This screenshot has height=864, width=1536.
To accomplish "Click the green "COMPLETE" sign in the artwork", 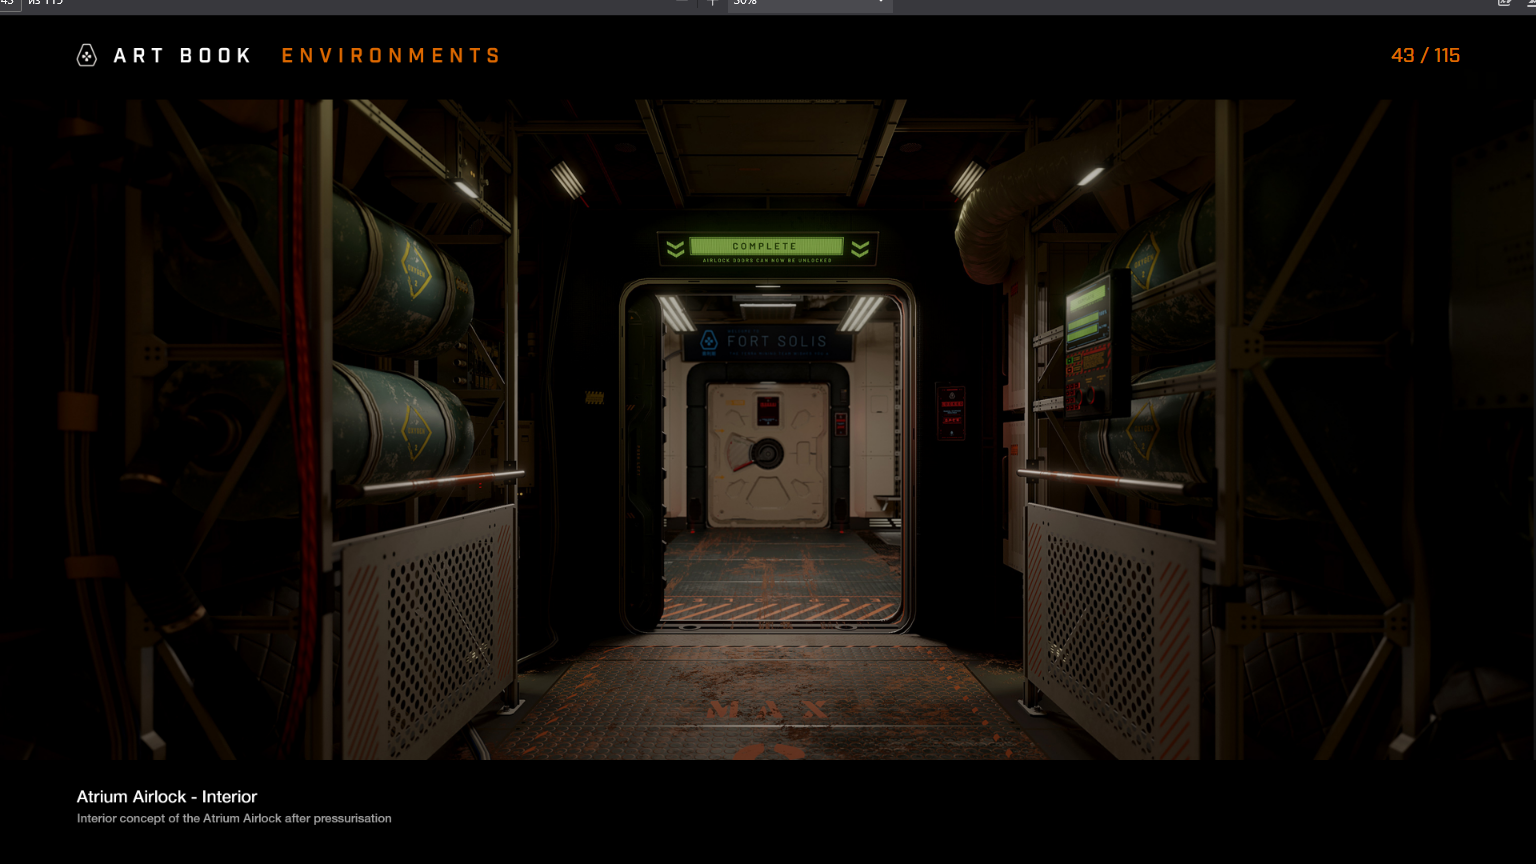I will (x=765, y=246).
